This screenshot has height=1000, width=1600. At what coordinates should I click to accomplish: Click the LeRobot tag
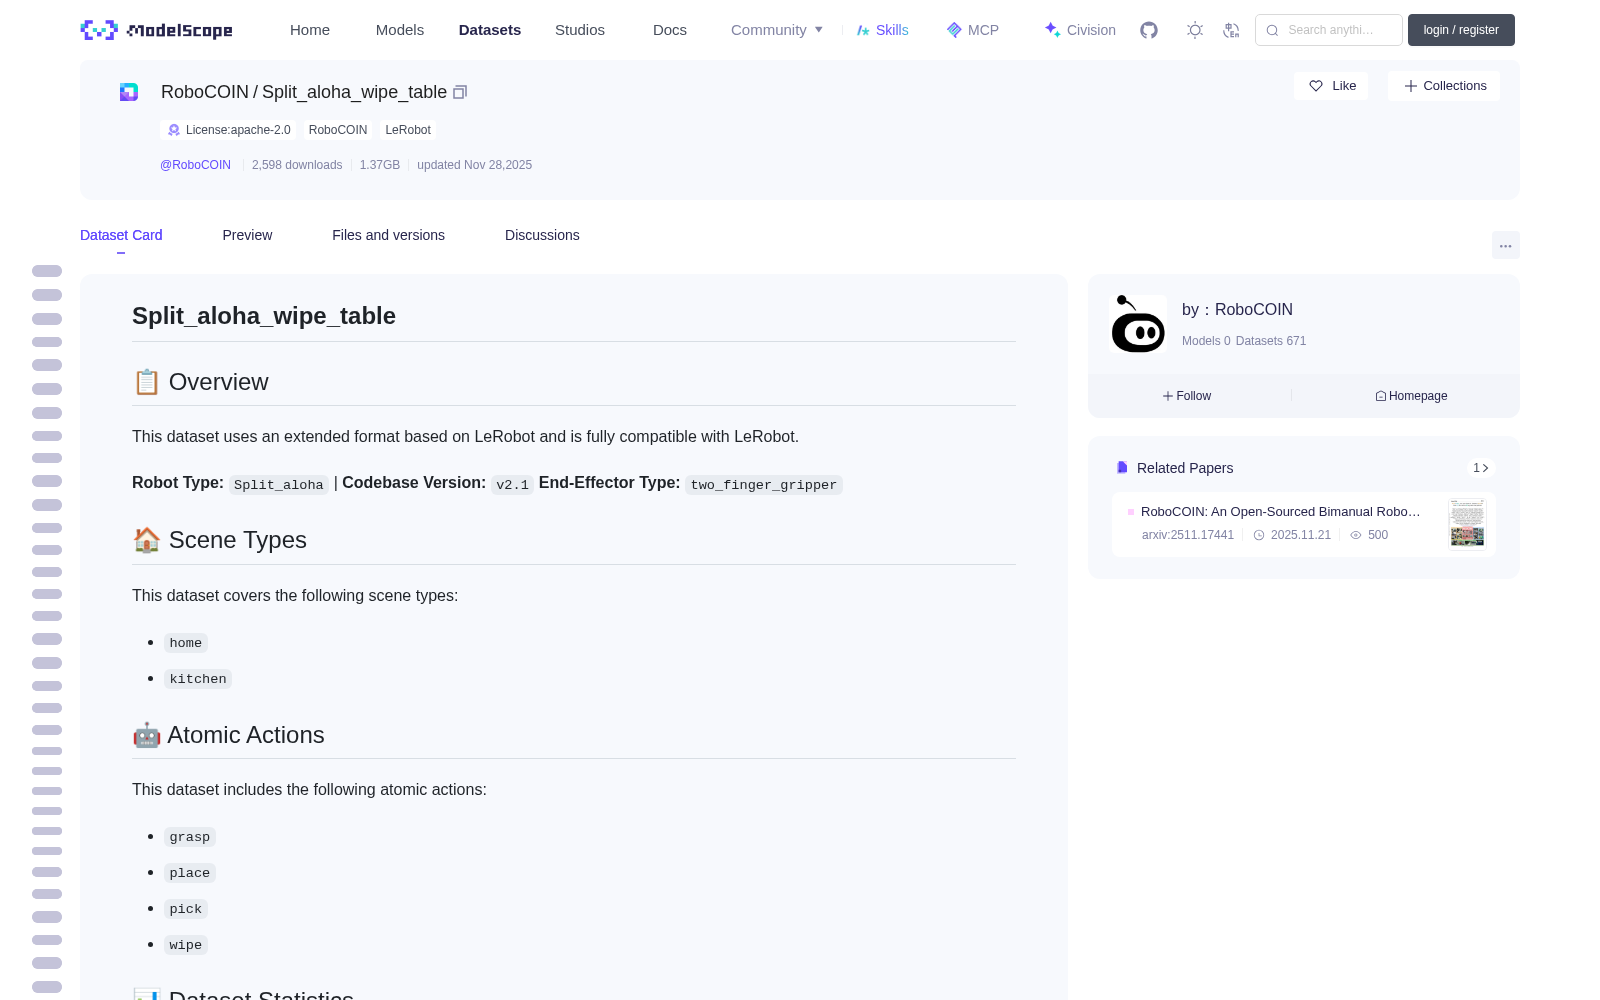(408, 130)
